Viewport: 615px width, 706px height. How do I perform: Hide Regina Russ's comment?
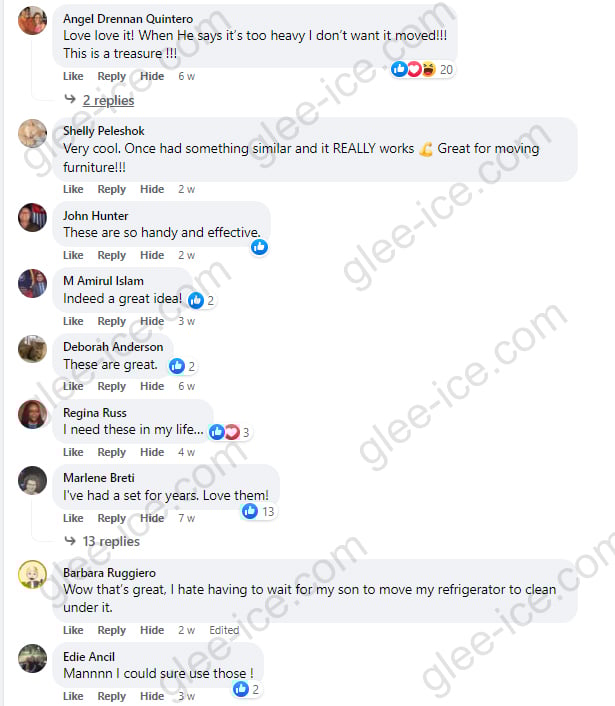tap(152, 452)
